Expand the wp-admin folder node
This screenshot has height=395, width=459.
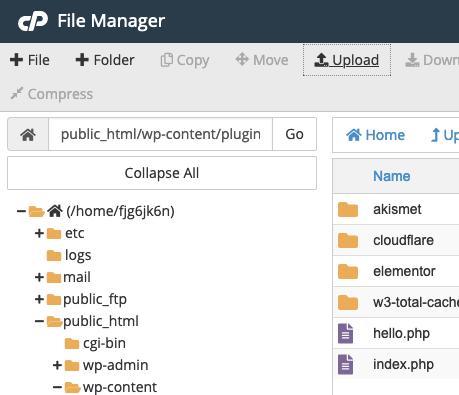coord(57,365)
